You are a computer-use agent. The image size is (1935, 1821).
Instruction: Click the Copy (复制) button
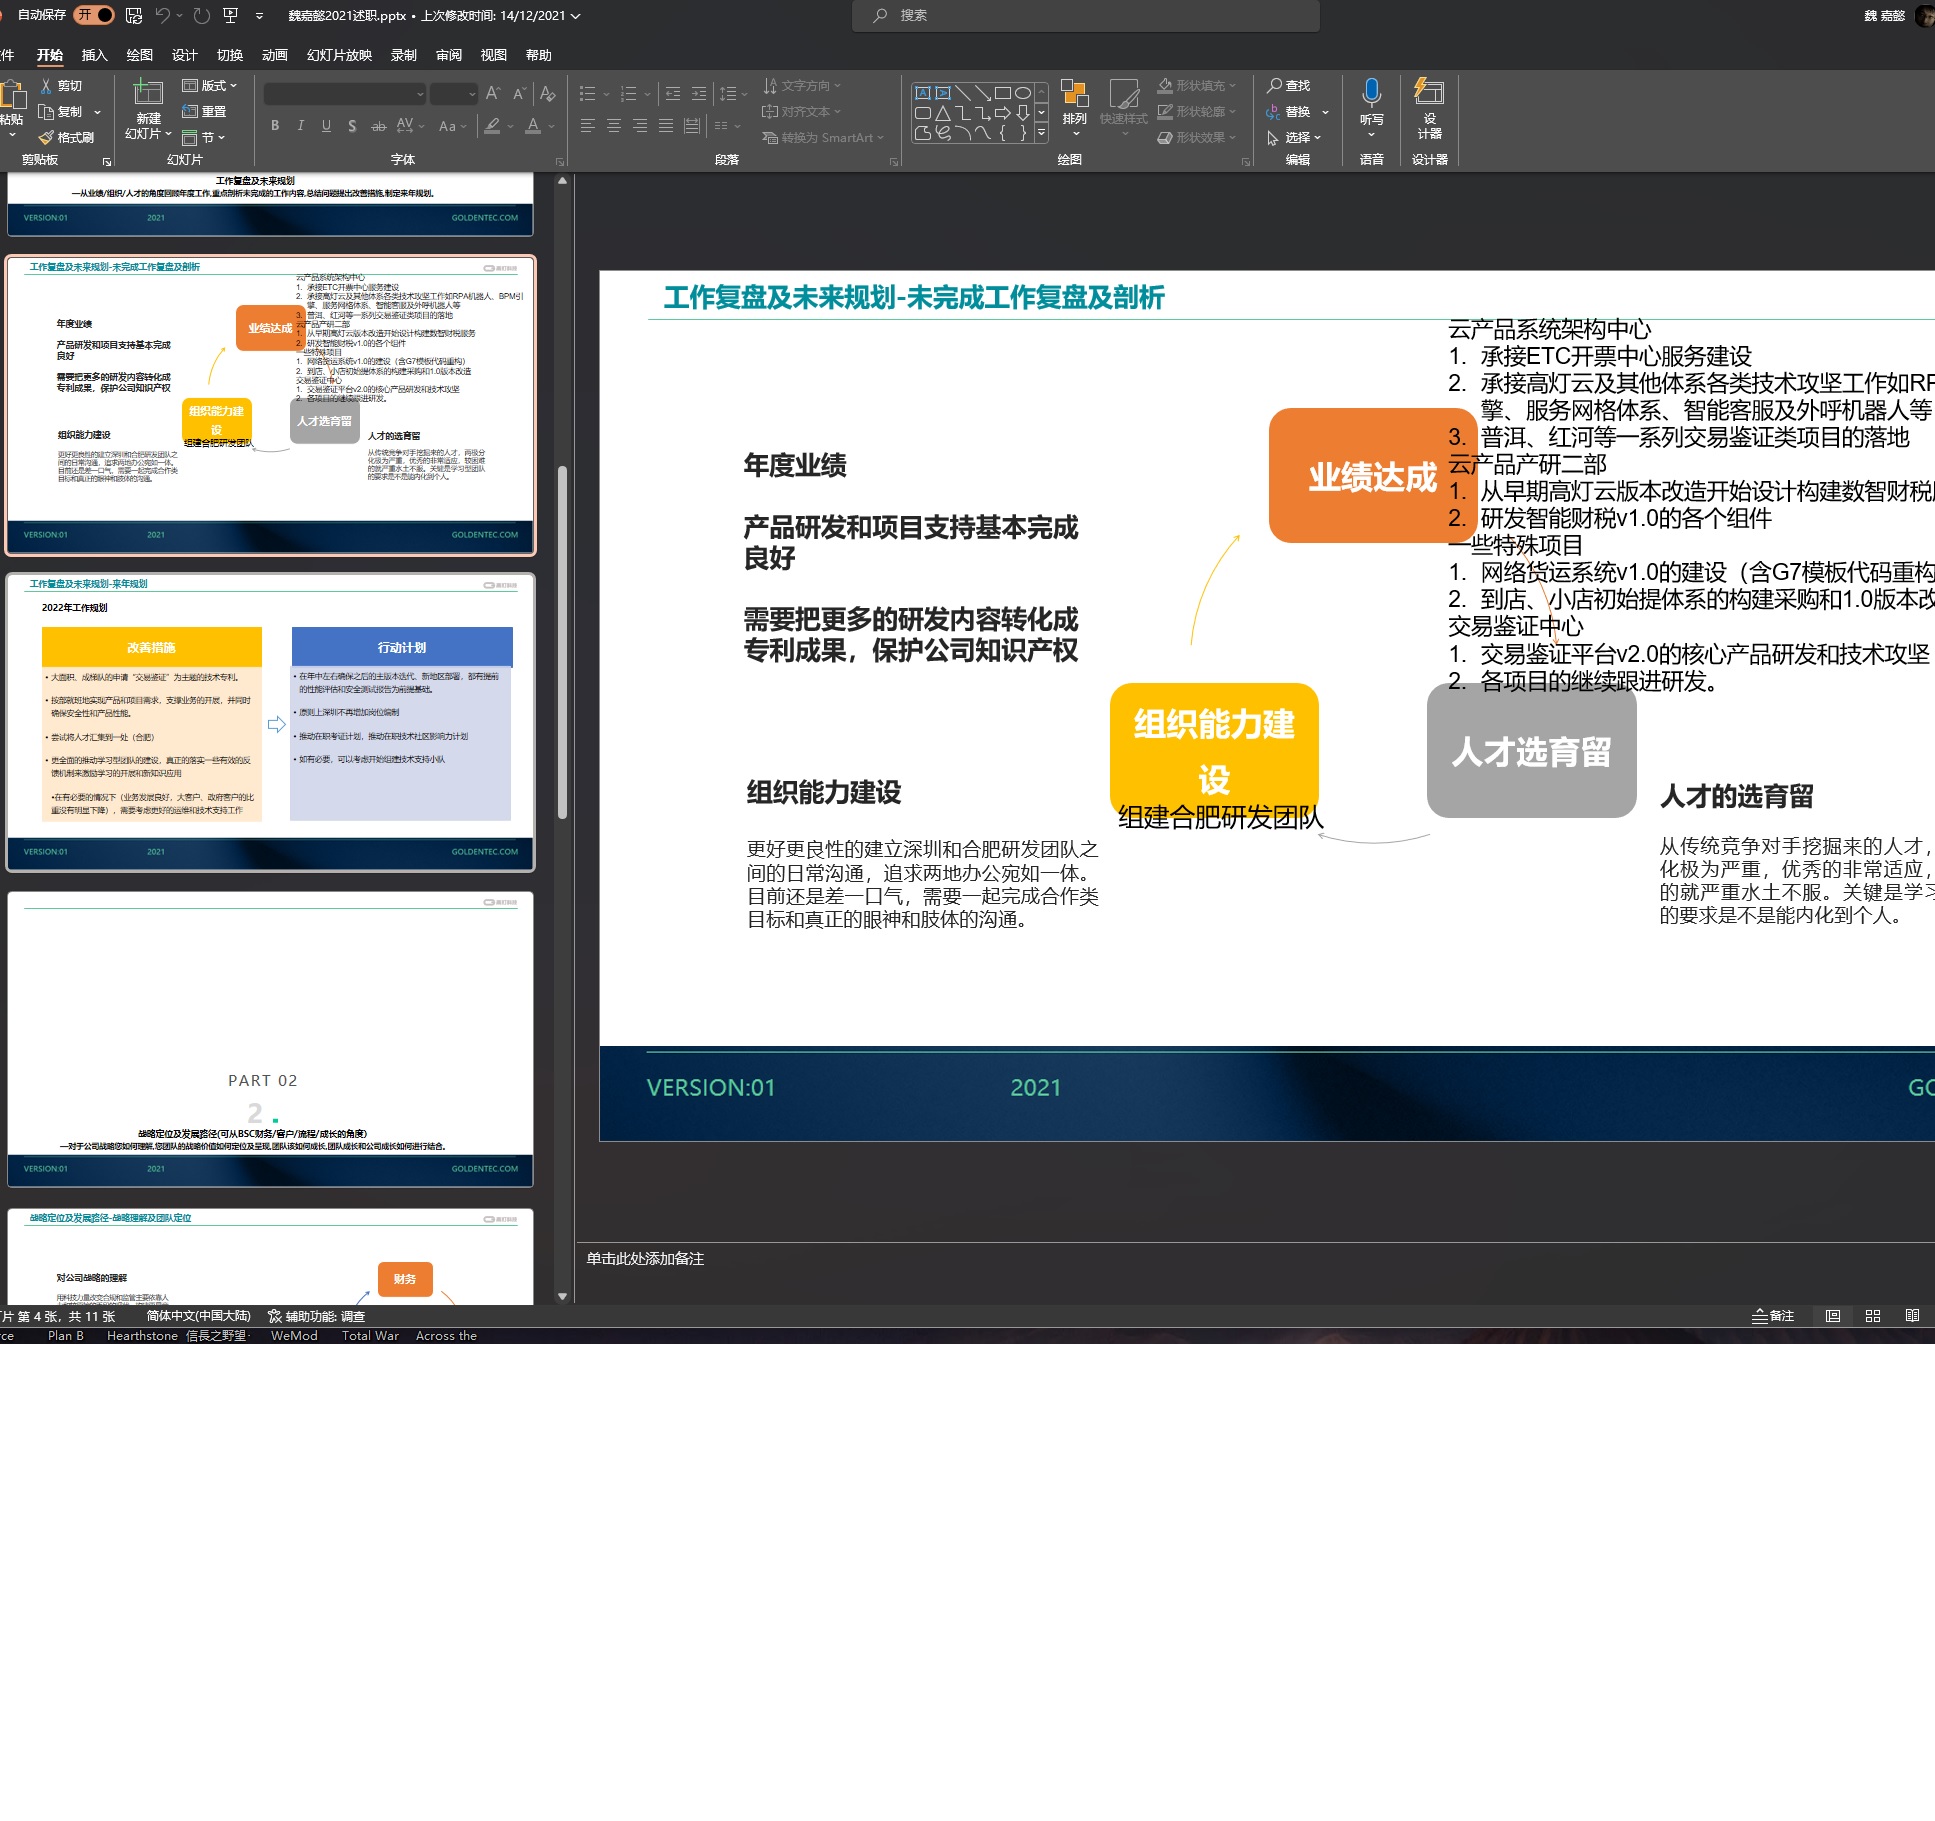(60, 111)
